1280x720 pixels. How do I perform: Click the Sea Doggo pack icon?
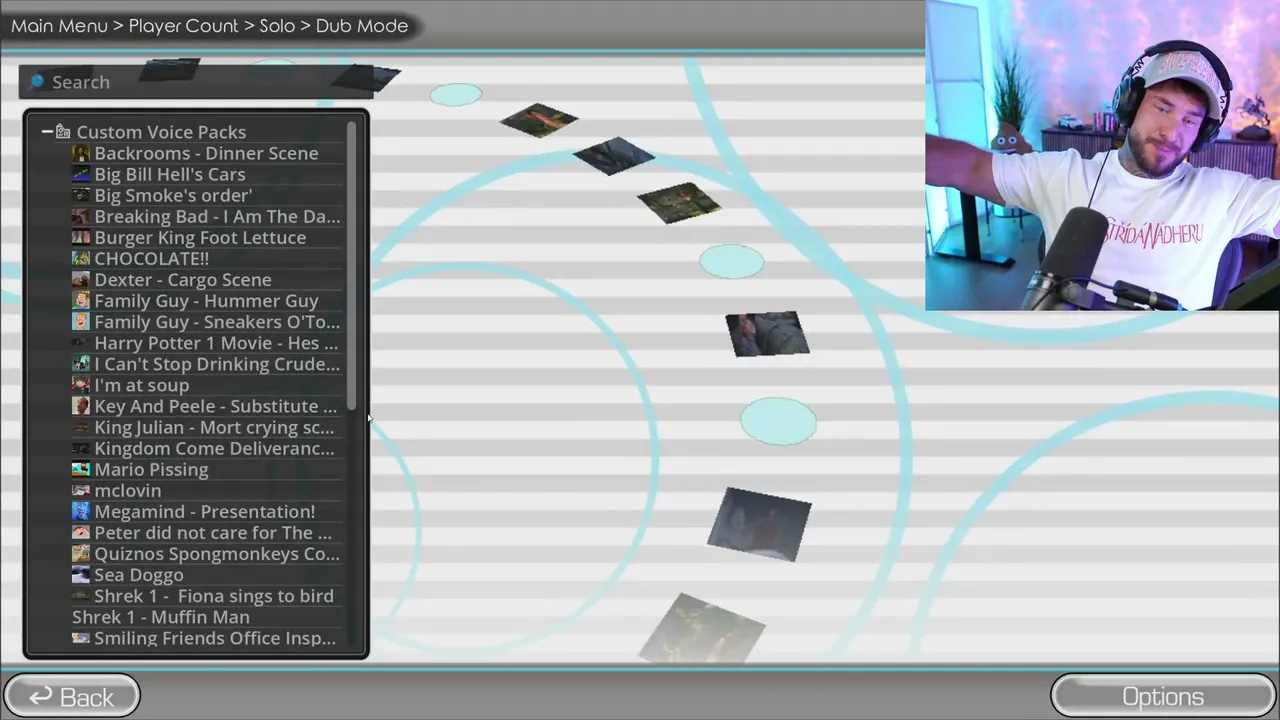(x=81, y=575)
